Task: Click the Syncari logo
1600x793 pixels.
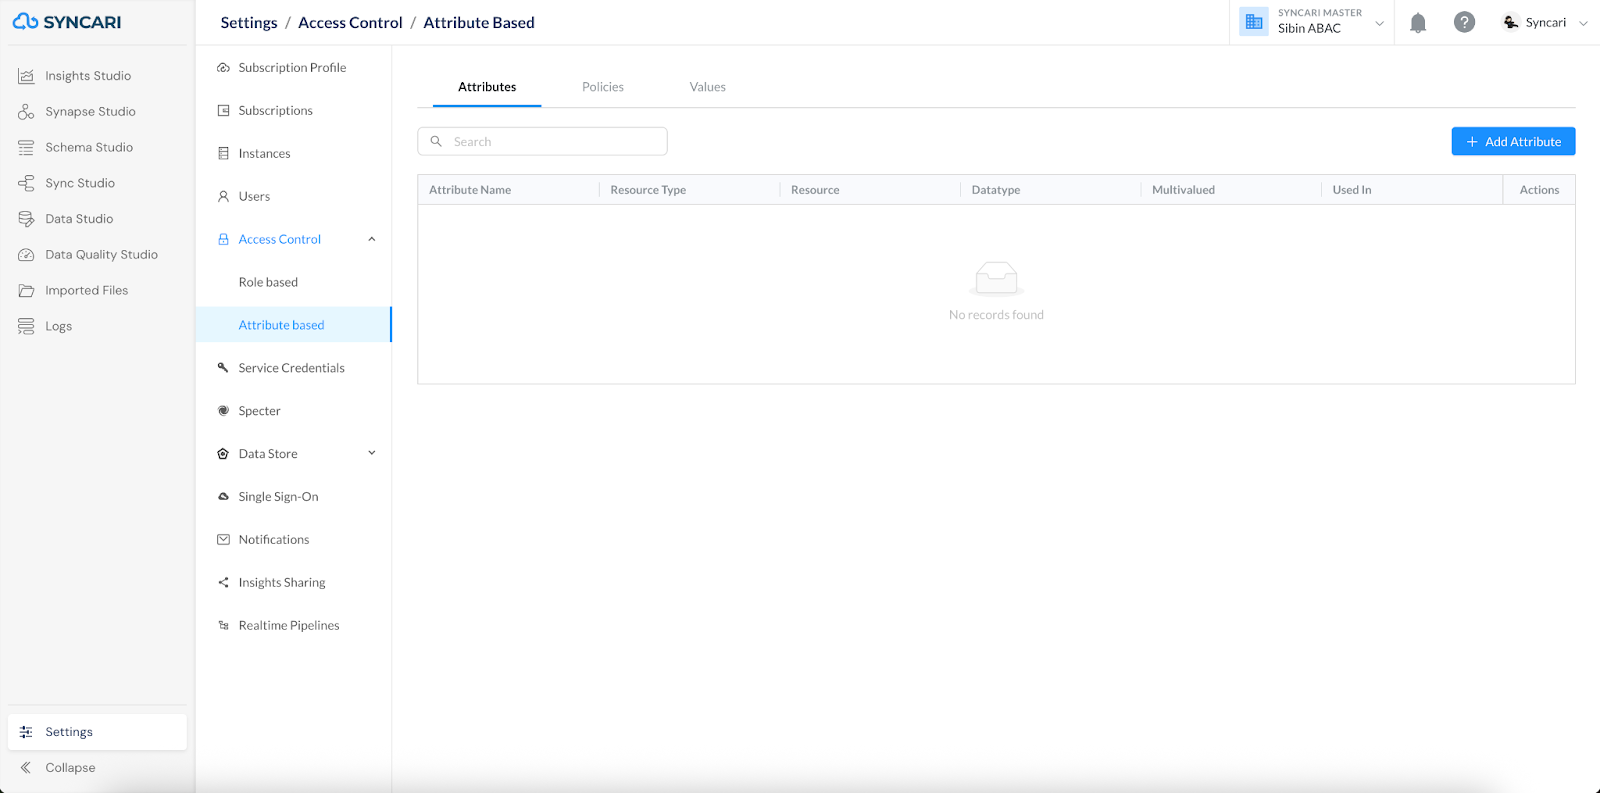Action: [x=67, y=22]
